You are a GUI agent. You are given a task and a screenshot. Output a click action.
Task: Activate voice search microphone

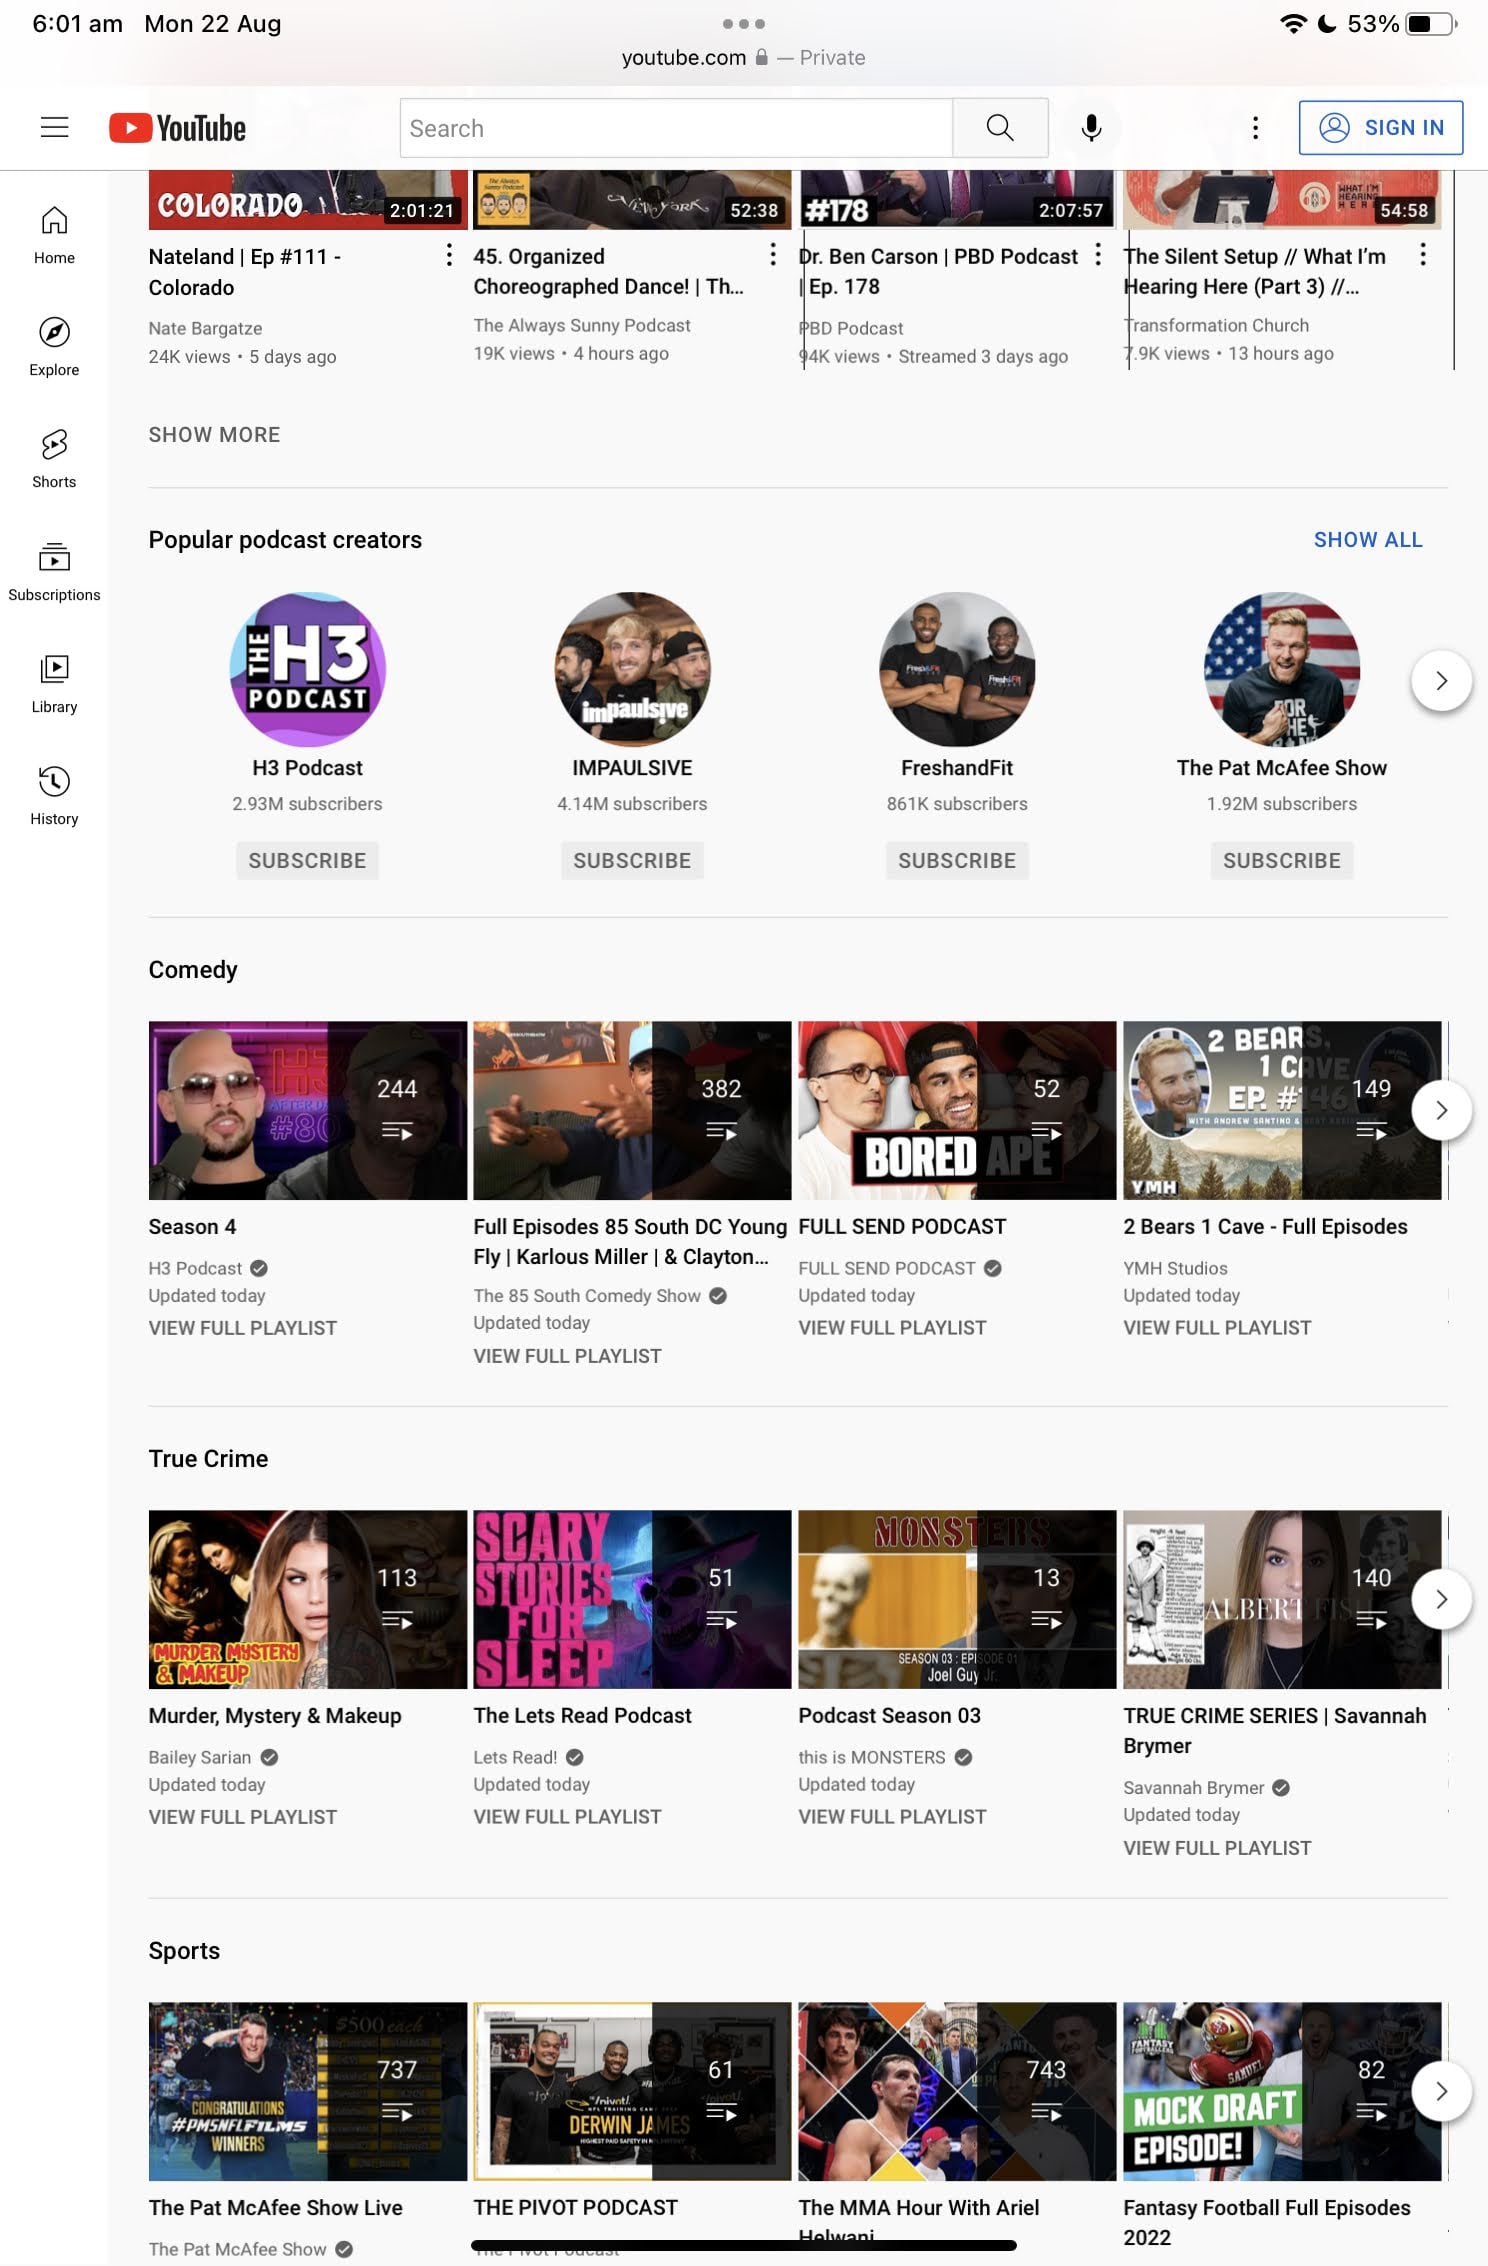point(1091,128)
